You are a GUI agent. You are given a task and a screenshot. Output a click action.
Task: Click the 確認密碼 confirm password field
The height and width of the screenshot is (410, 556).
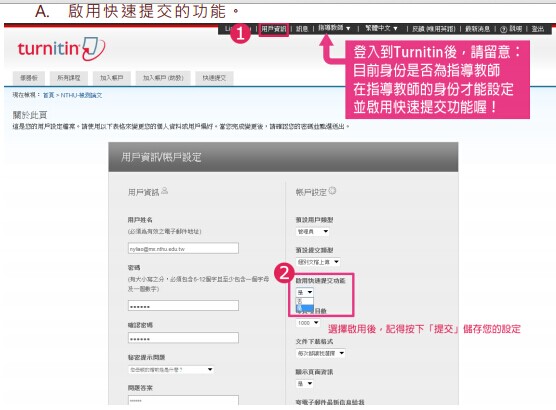tap(183, 338)
